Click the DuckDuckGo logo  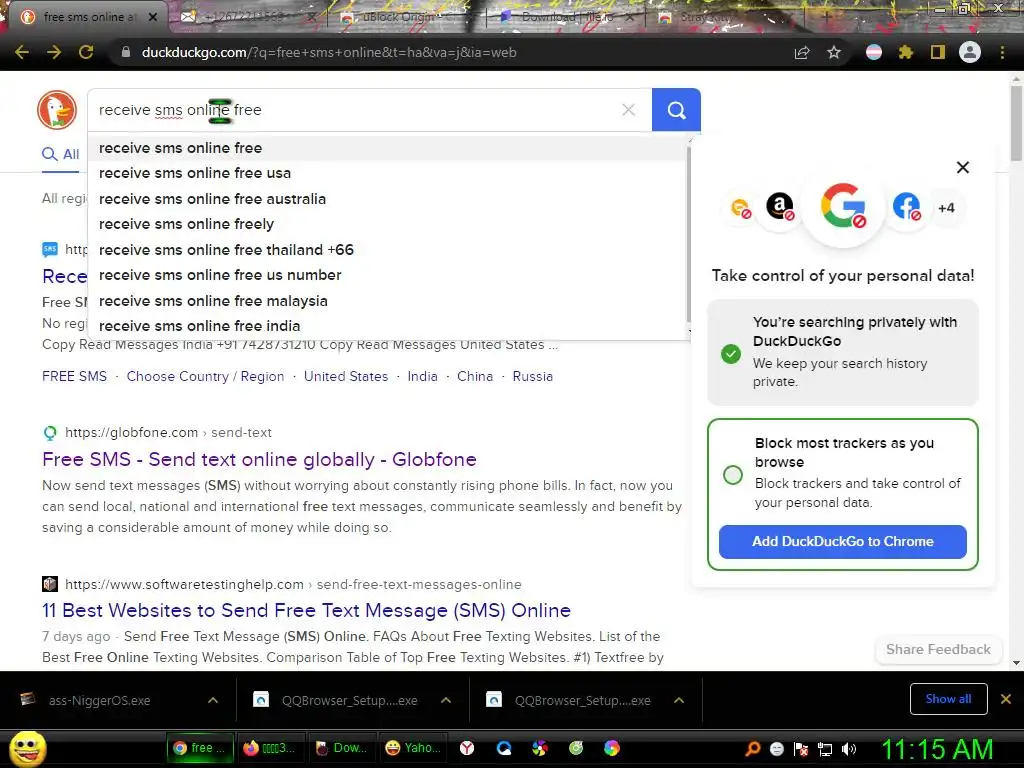pyautogui.click(x=57, y=110)
